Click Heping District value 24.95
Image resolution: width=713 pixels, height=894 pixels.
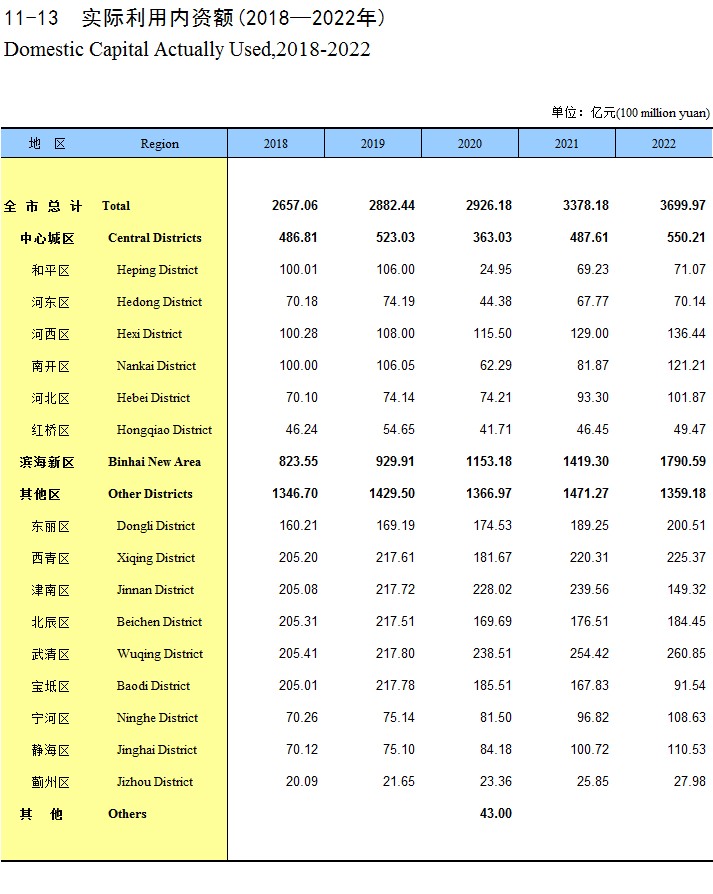point(496,269)
